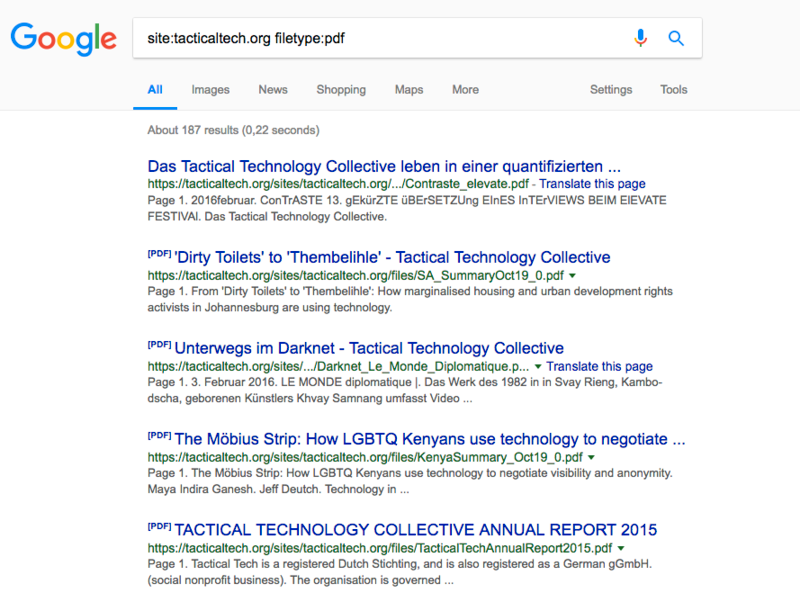800x602 pixels.
Task: Click the SA_SummaryOct19_0.pdf green URL
Action: point(356,275)
